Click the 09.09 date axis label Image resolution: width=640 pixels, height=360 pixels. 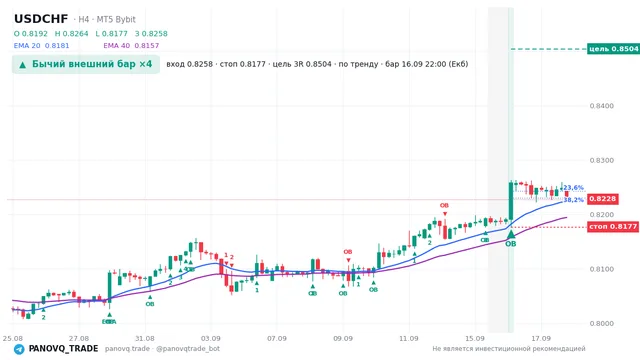[343, 338]
